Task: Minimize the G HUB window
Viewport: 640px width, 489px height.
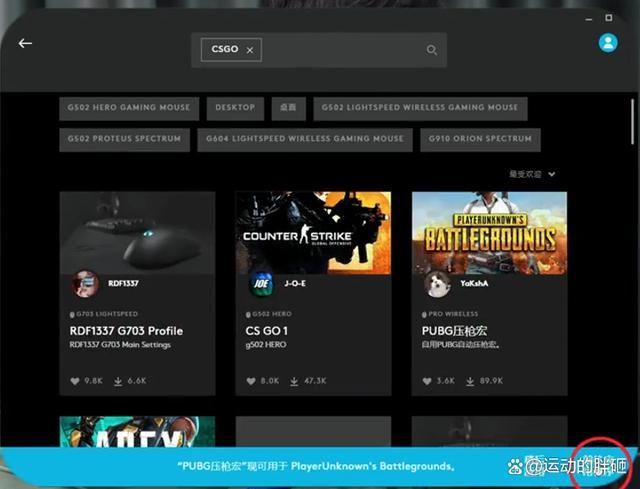Action: click(589, 19)
